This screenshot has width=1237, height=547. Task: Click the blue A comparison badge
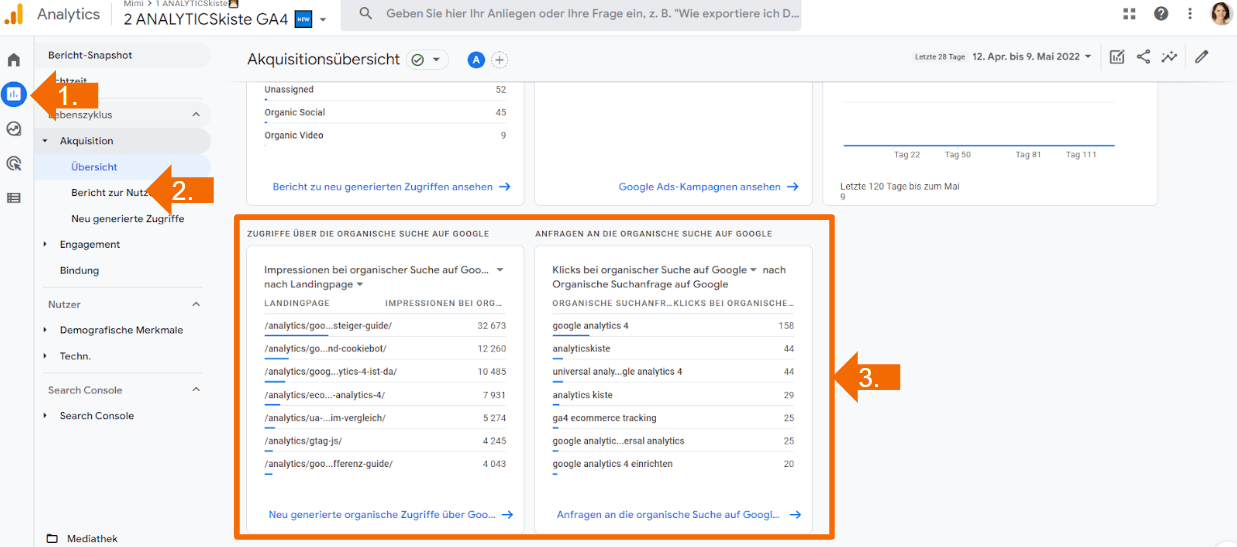click(476, 60)
